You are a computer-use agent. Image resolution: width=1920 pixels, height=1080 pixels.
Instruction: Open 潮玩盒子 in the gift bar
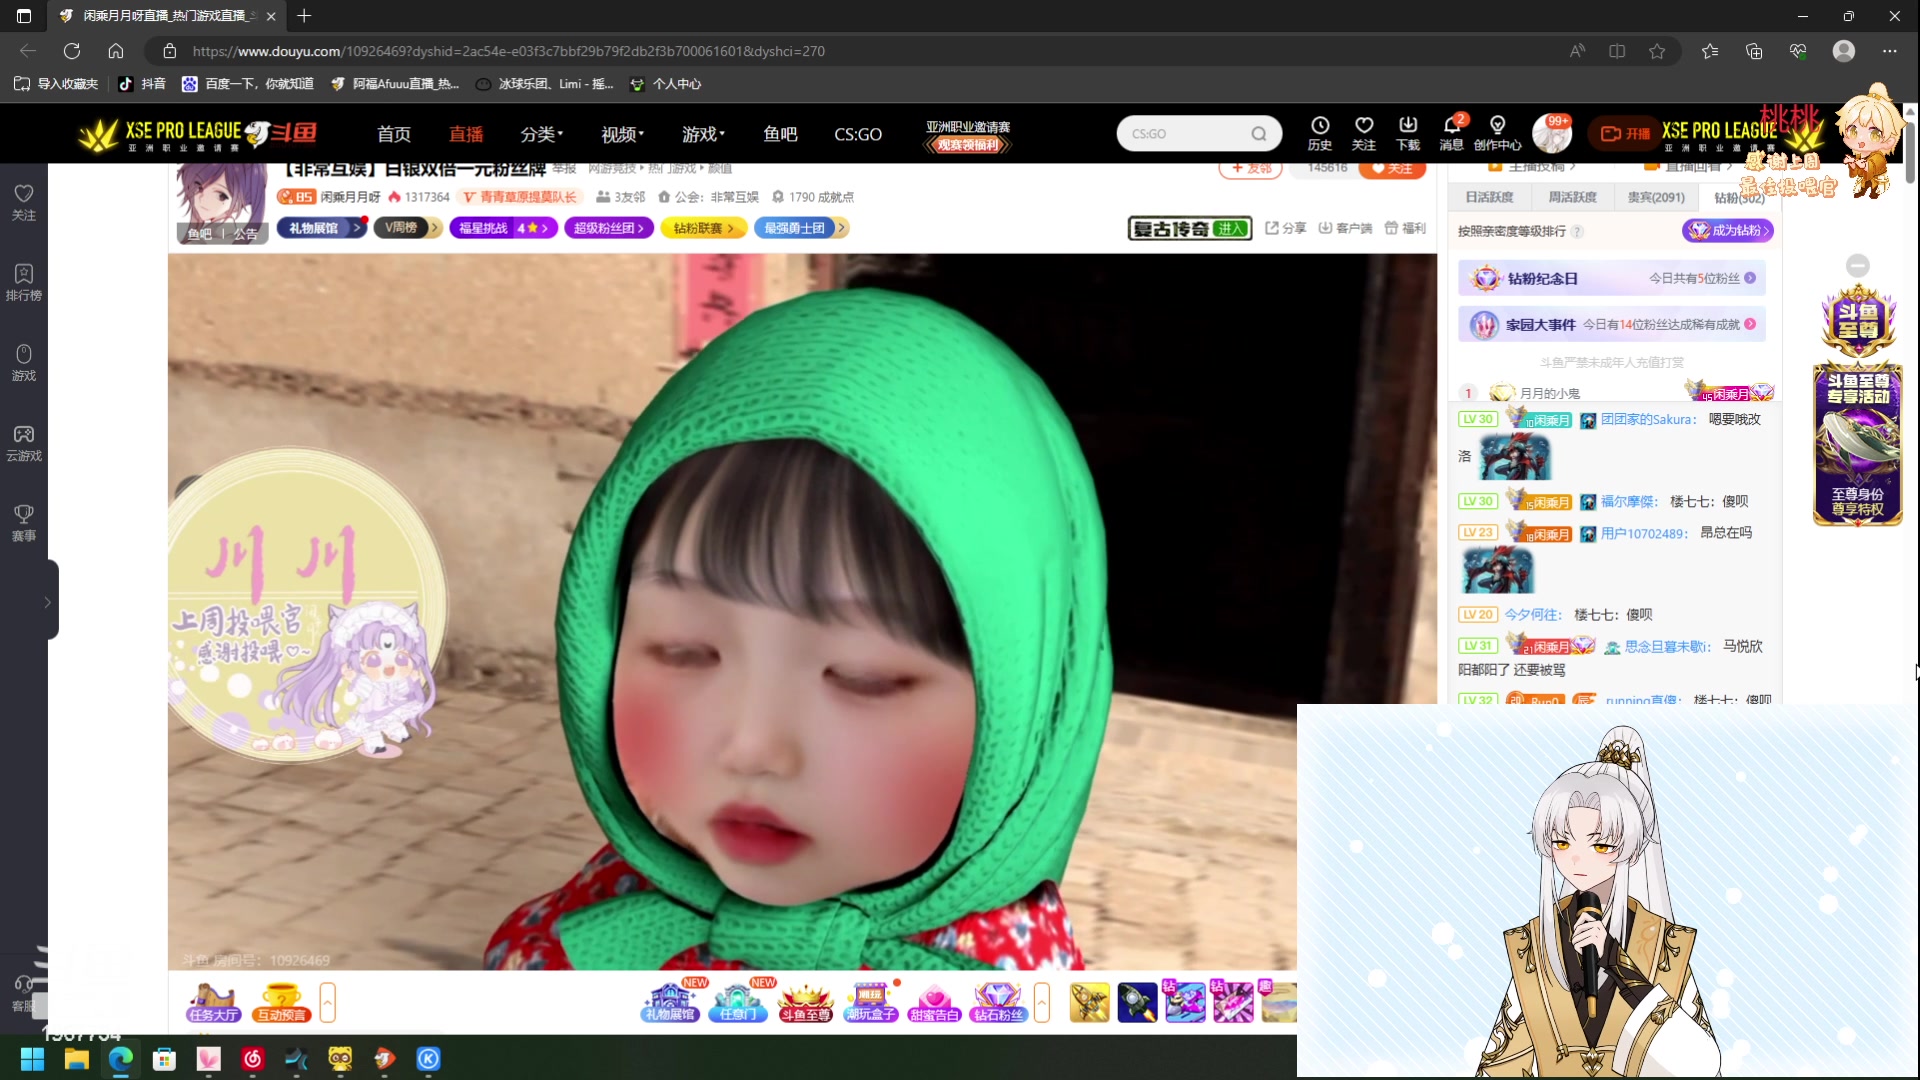tap(871, 1002)
